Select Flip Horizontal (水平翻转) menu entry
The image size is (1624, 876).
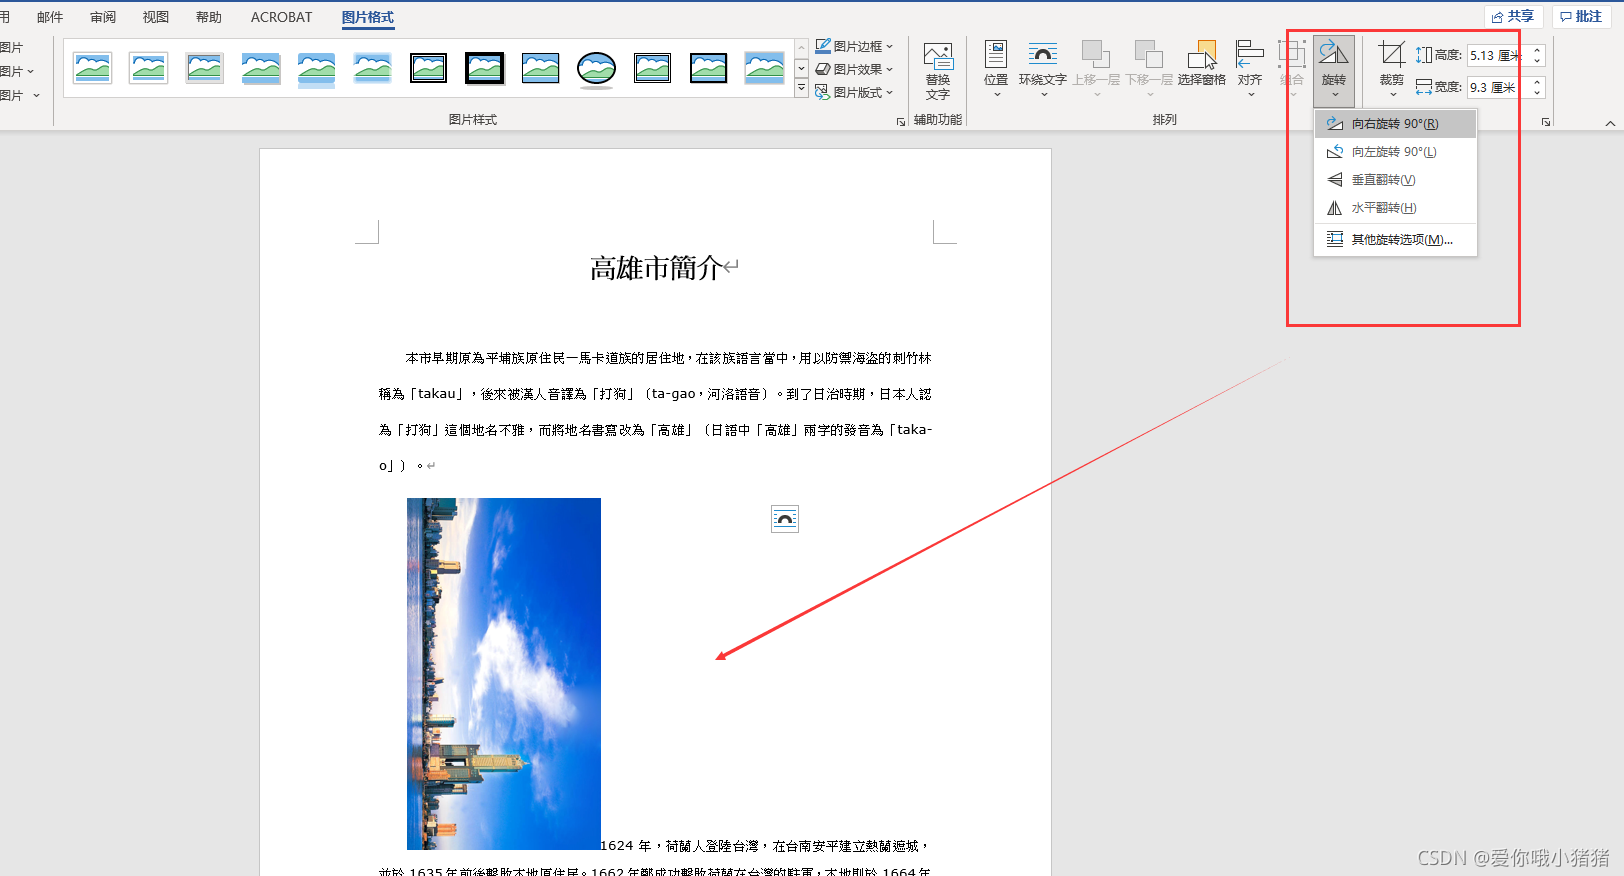pos(1395,208)
